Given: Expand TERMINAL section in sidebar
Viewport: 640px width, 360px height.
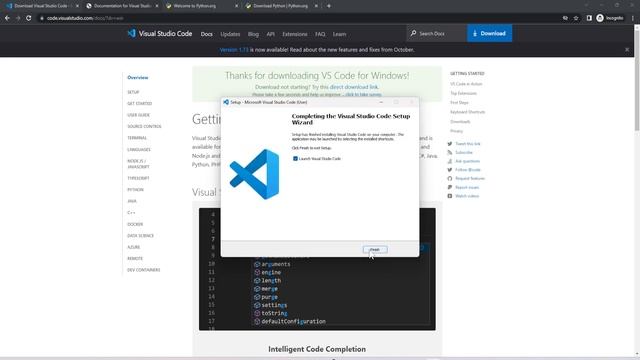Looking at the screenshot, I should click(x=137, y=138).
